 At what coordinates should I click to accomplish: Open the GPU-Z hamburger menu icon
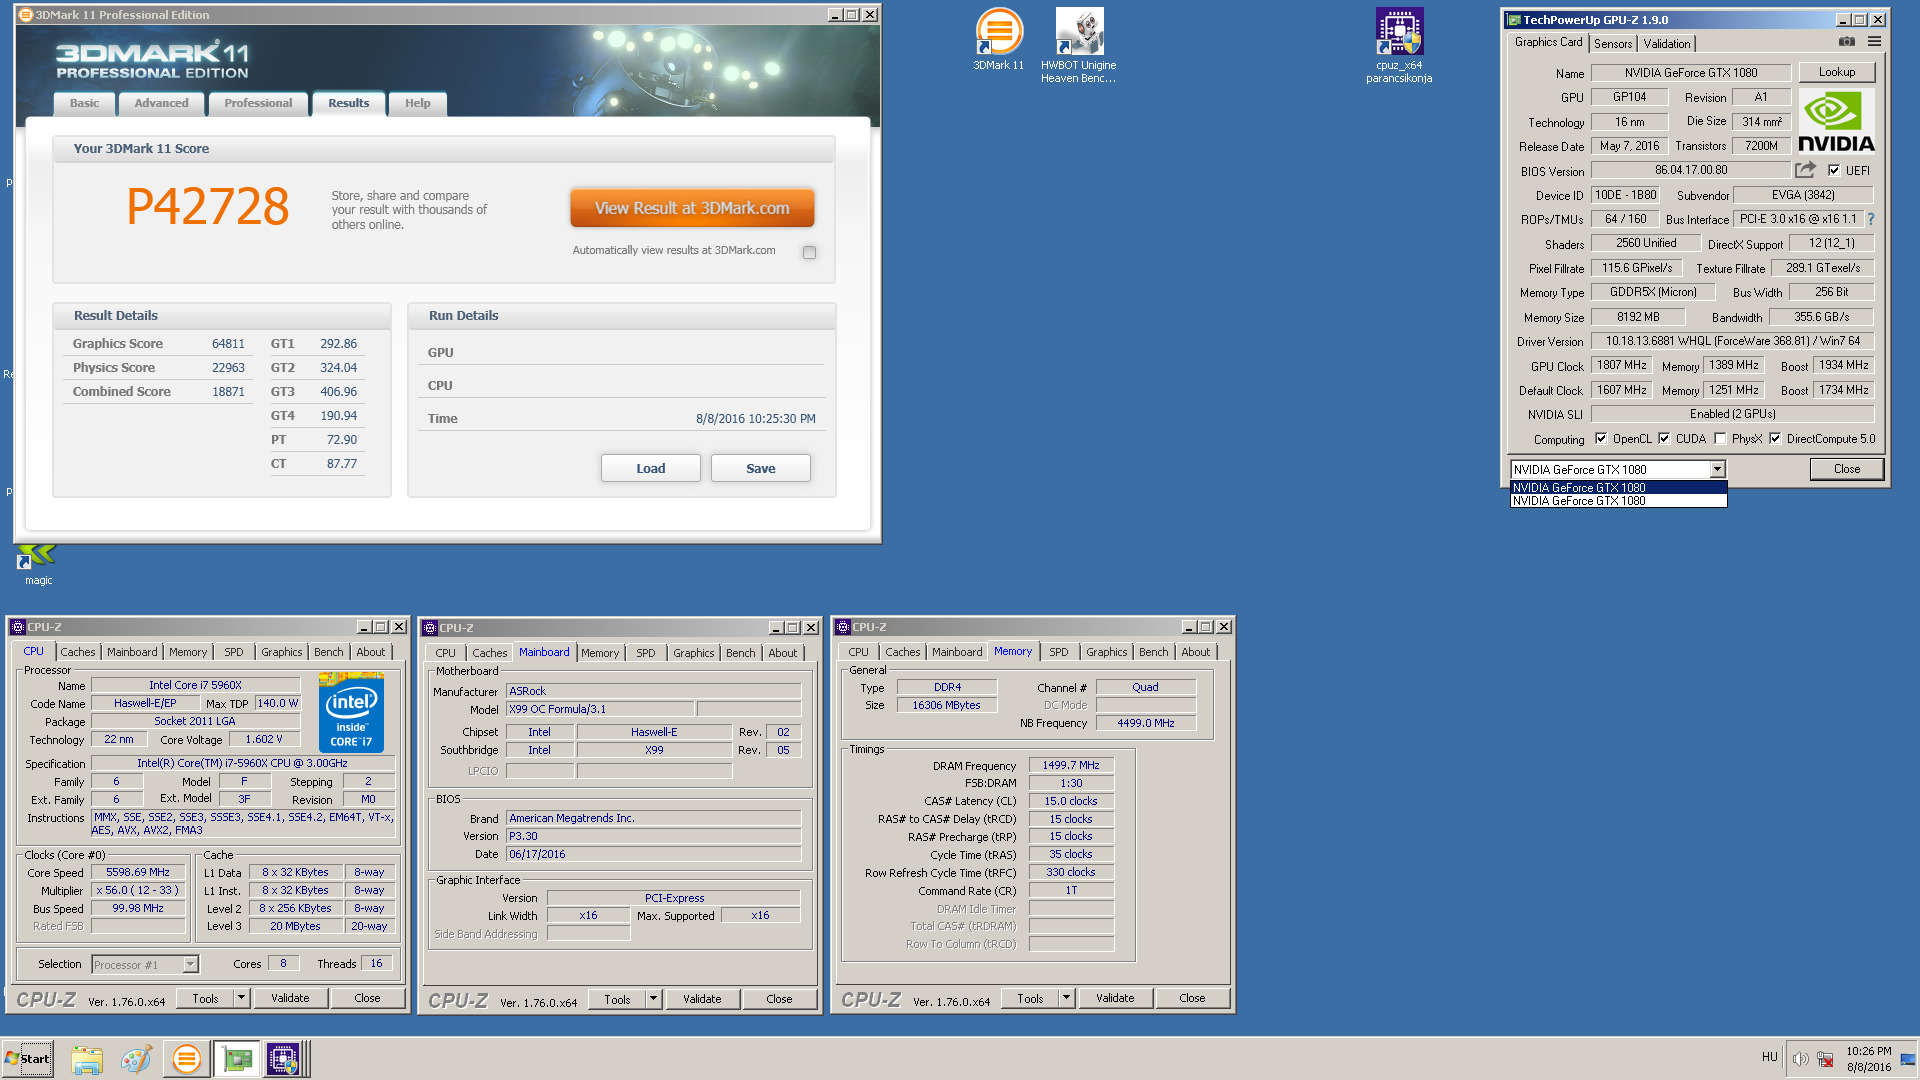point(1874,42)
